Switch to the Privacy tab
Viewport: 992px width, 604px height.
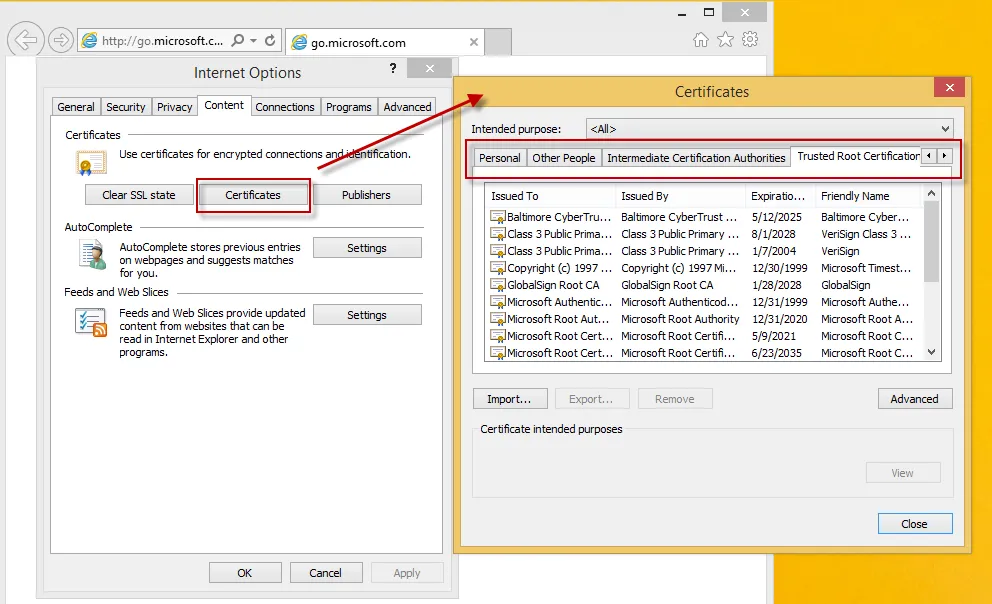[x=175, y=107]
